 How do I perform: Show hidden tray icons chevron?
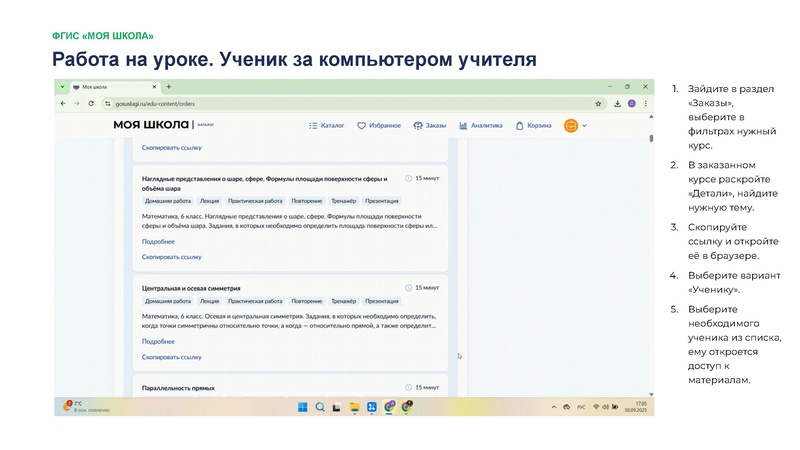tap(554, 407)
